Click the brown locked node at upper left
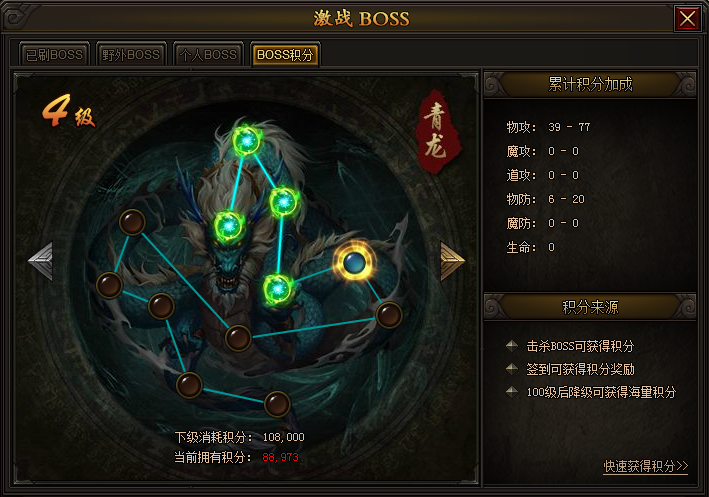 132,222
